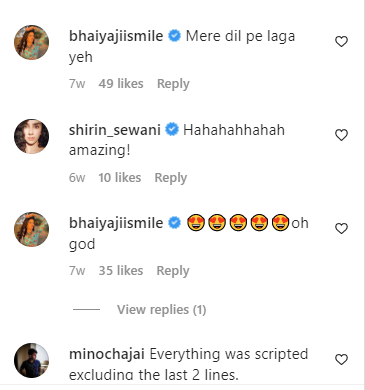
Task: Like shirin_sewani's 'Hahahahhahah amazing!' comment
Action: [341, 135]
